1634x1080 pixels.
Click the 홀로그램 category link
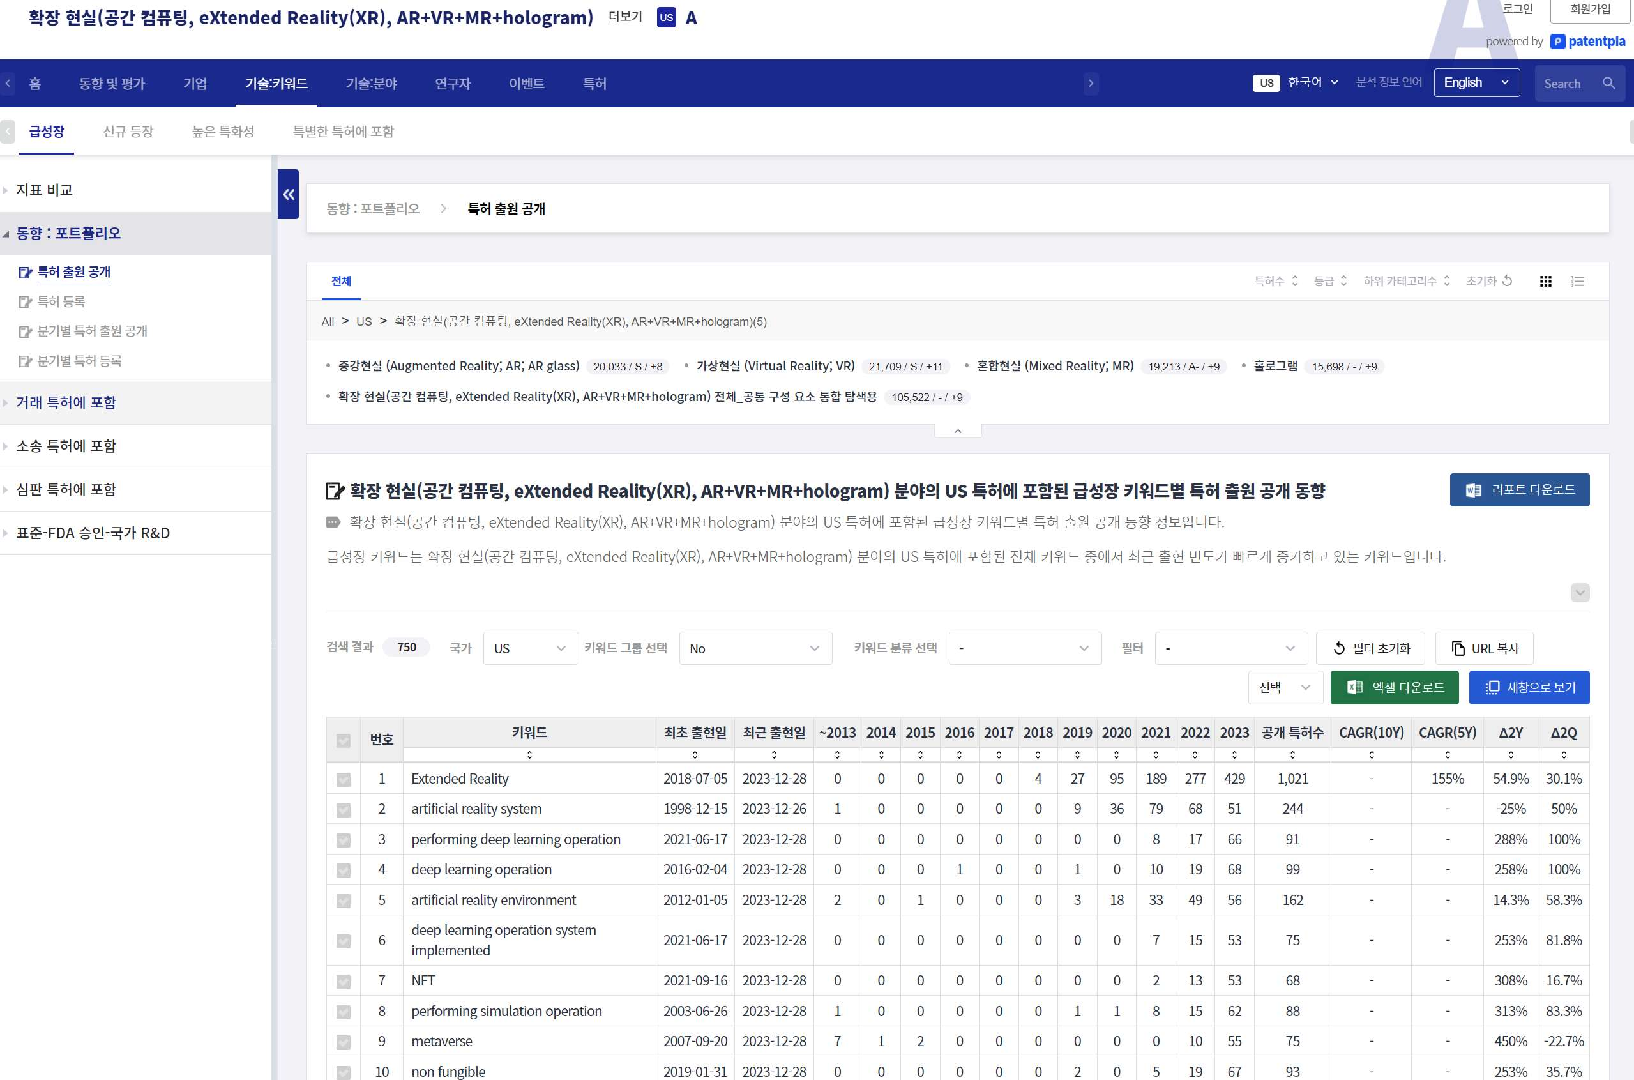point(1275,366)
